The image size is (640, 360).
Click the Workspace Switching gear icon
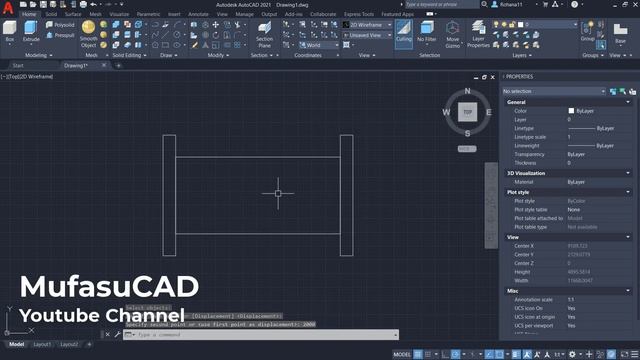(572, 354)
